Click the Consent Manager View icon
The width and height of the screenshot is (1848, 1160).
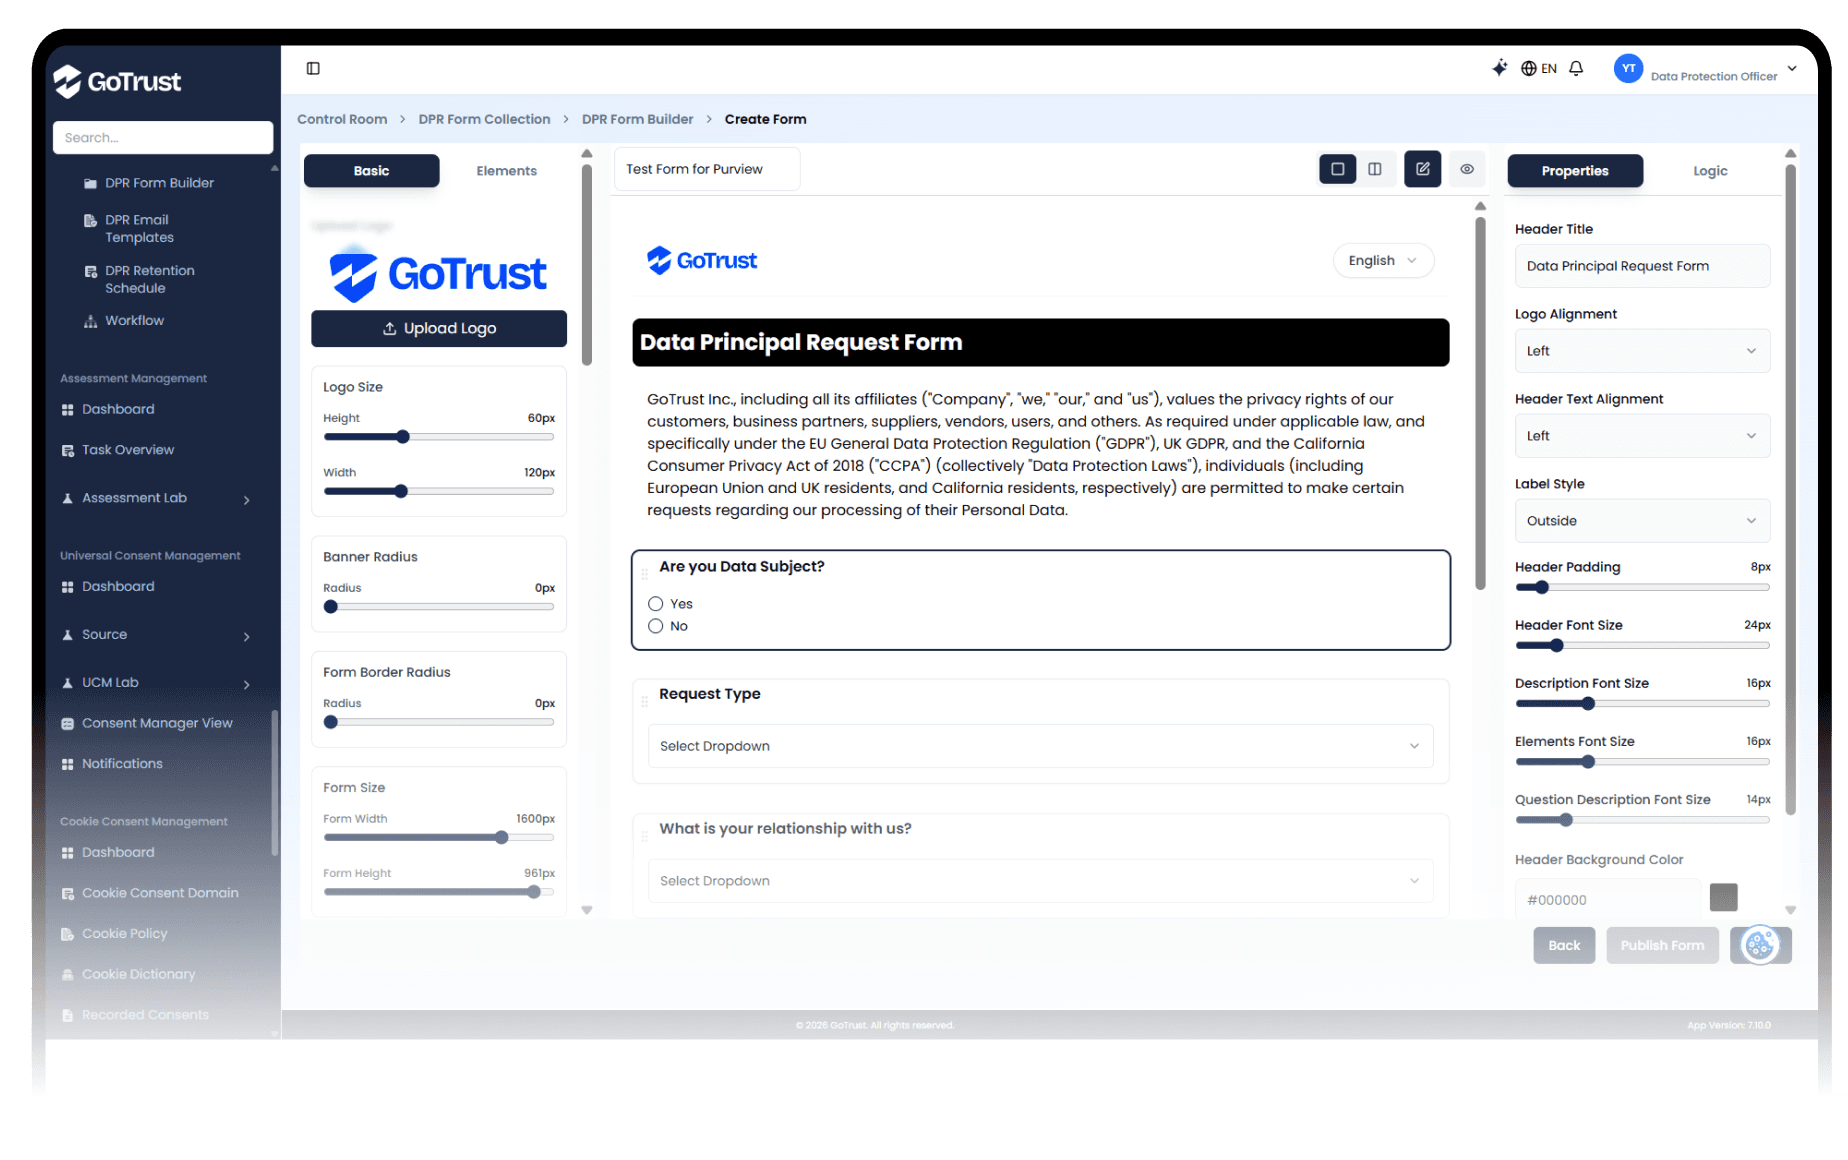pos(68,724)
